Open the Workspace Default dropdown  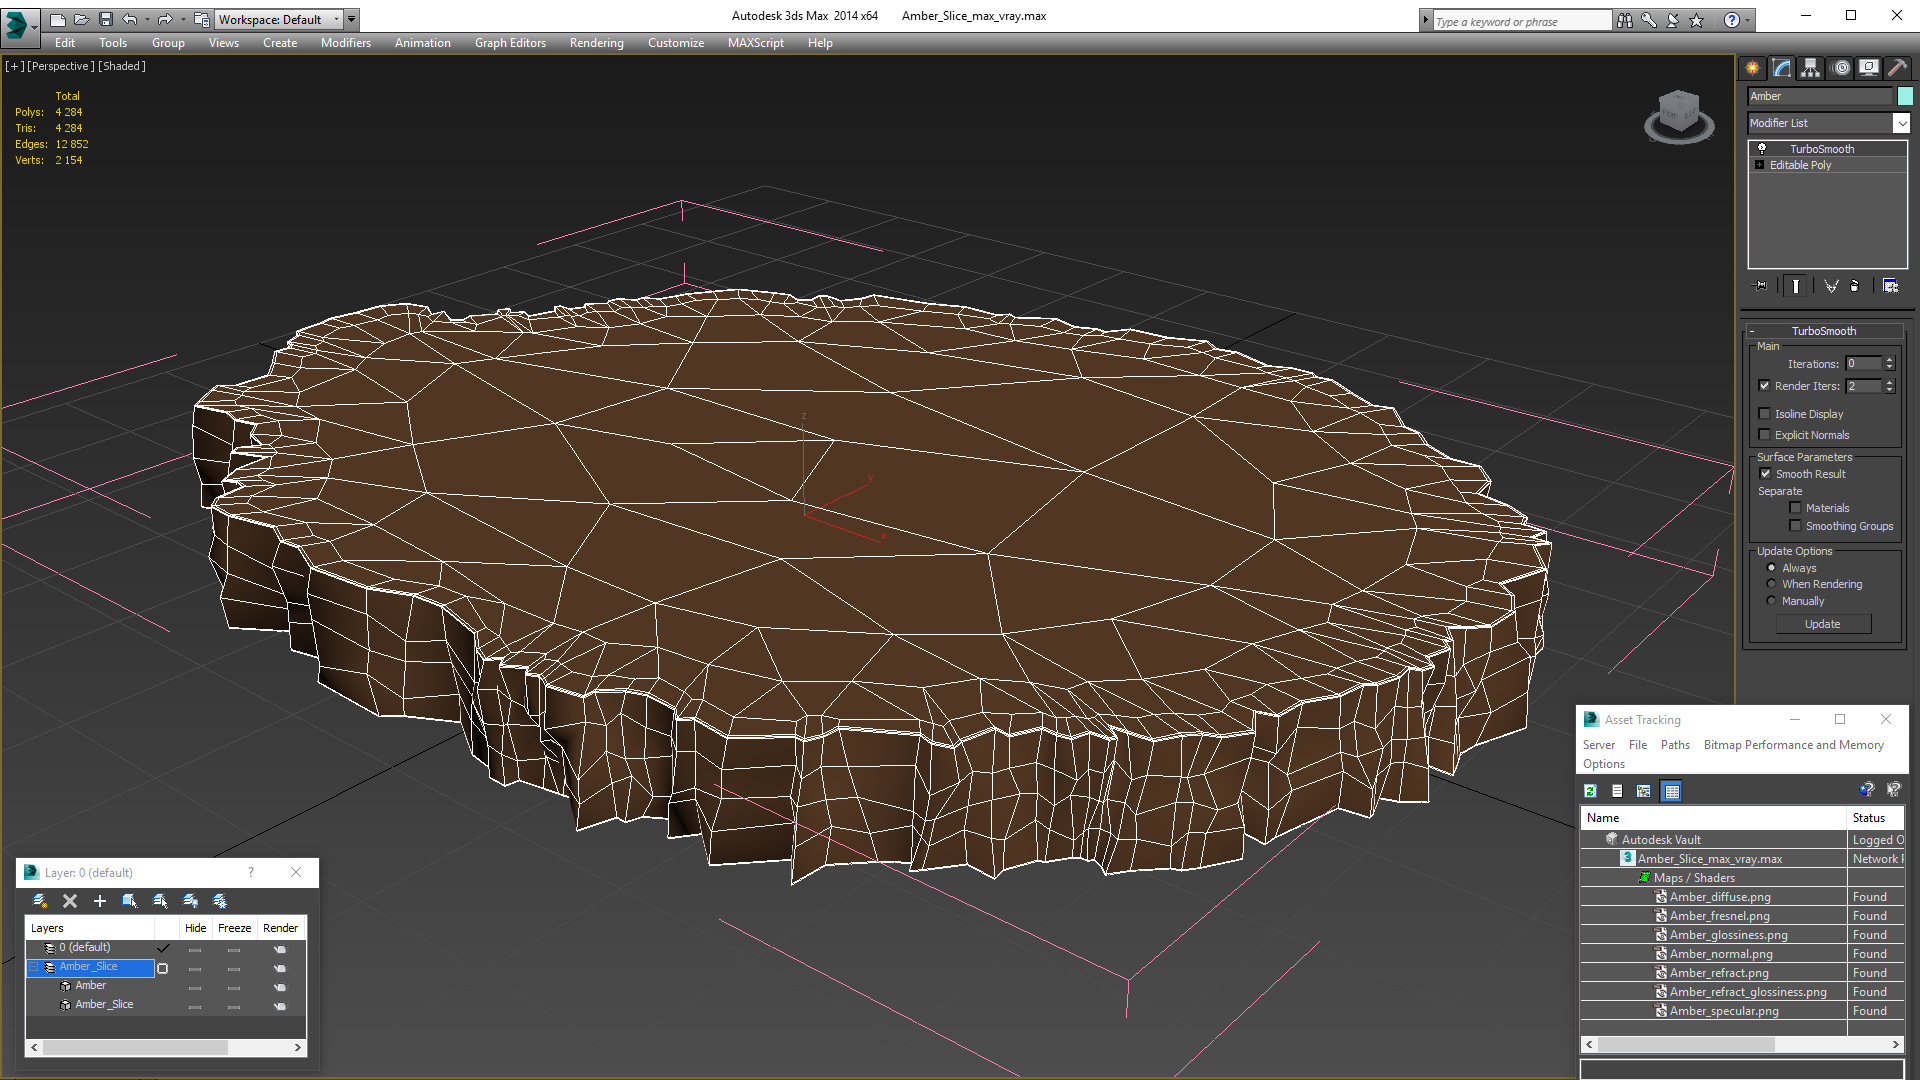pos(279,19)
